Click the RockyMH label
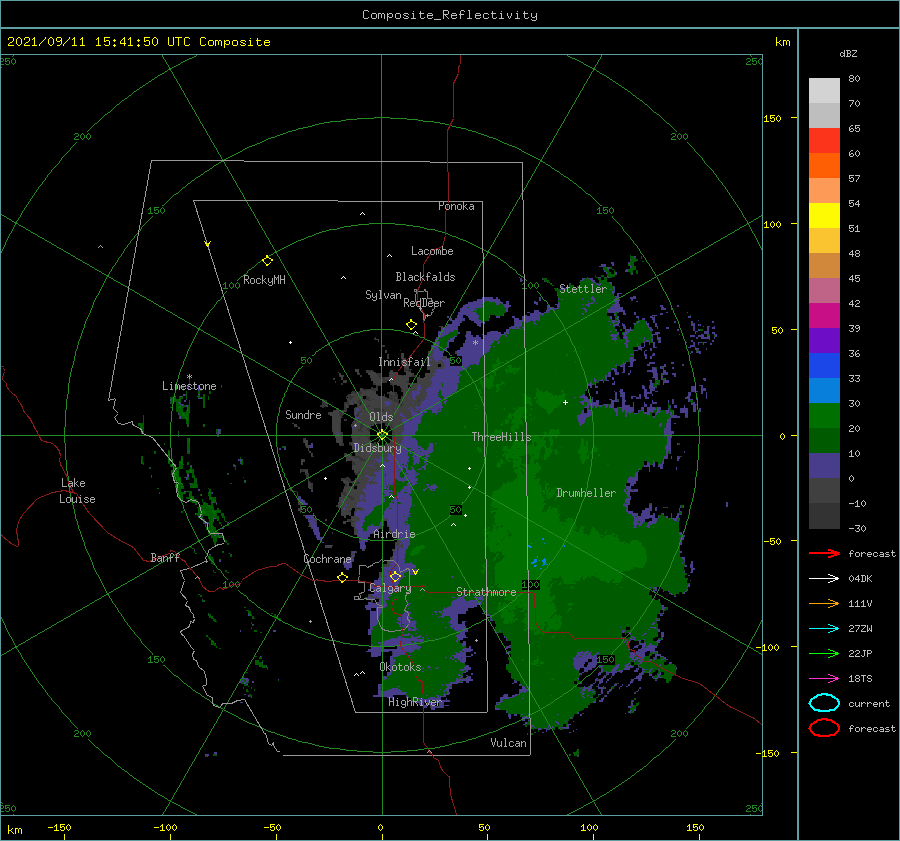The height and width of the screenshot is (841, 900). click(264, 280)
